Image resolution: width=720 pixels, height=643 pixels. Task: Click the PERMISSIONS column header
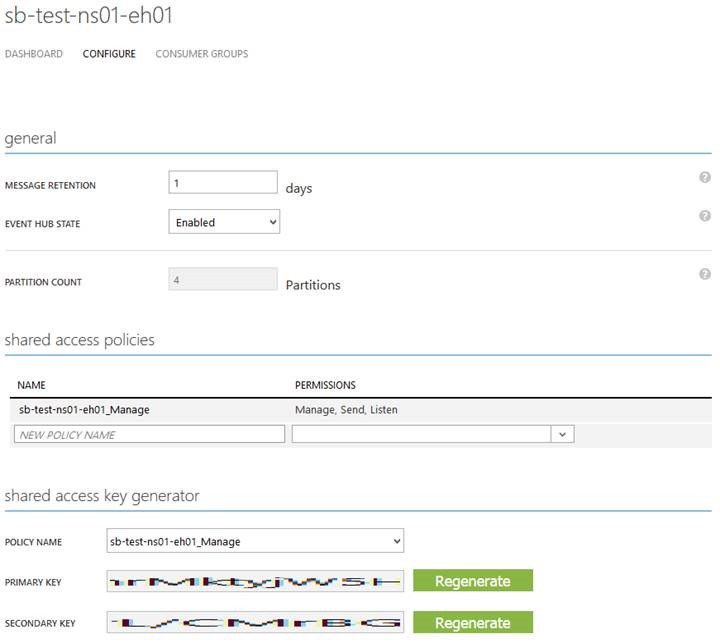(325, 385)
